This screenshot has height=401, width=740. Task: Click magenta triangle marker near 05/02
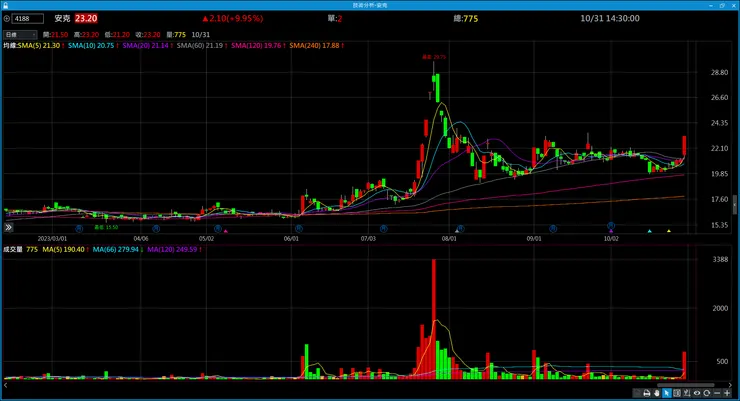tap(226, 231)
